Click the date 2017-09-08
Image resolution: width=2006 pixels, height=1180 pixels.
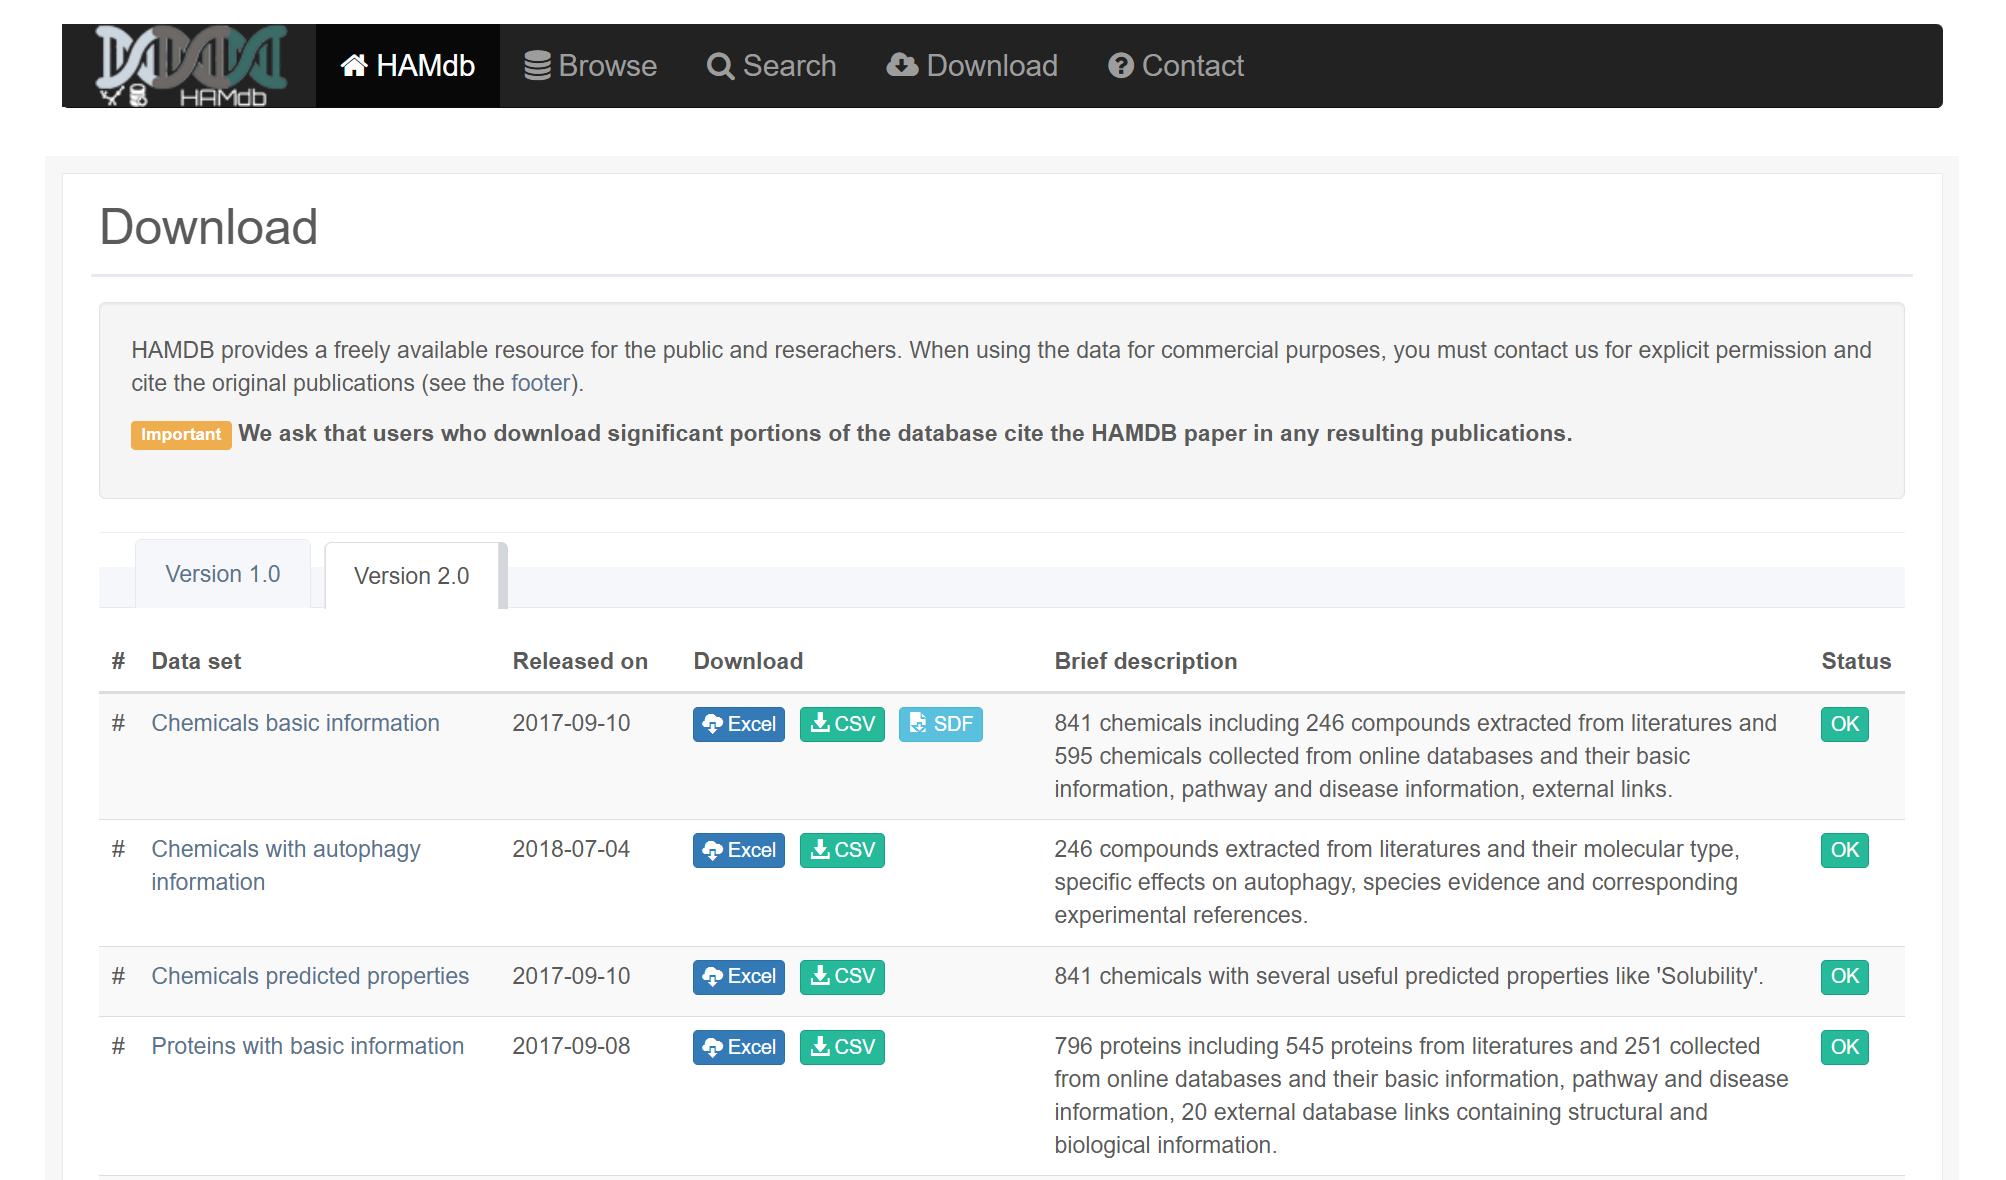pyautogui.click(x=571, y=1046)
